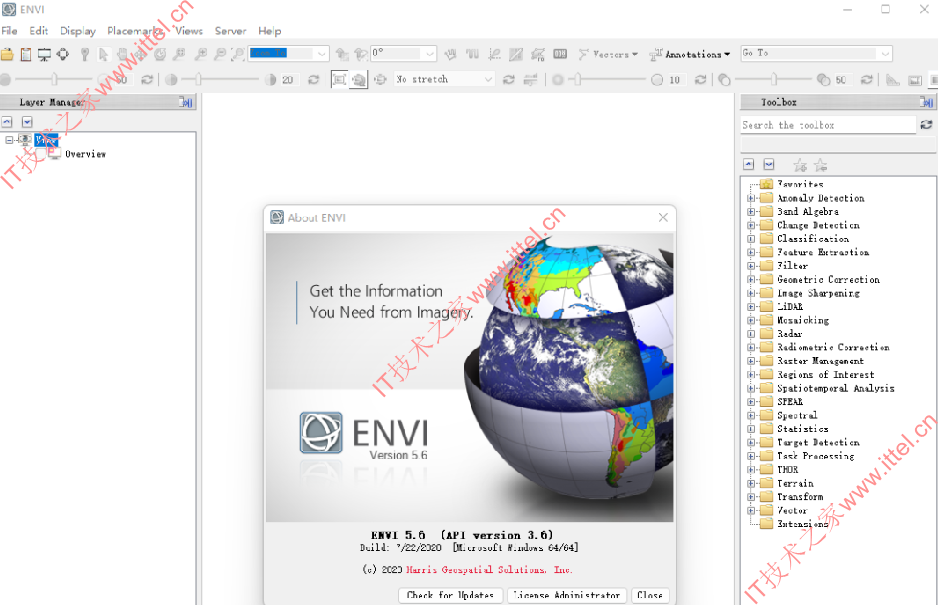This screenshot has width=938, height=605.
Task: Detach the Toolbox panel icon
Action: [927, 102]
